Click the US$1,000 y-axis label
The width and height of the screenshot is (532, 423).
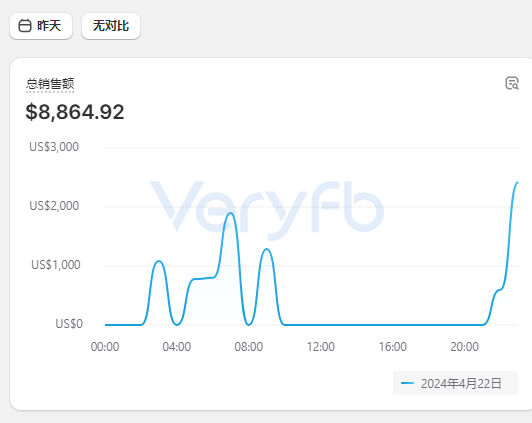tap(56, 265)
